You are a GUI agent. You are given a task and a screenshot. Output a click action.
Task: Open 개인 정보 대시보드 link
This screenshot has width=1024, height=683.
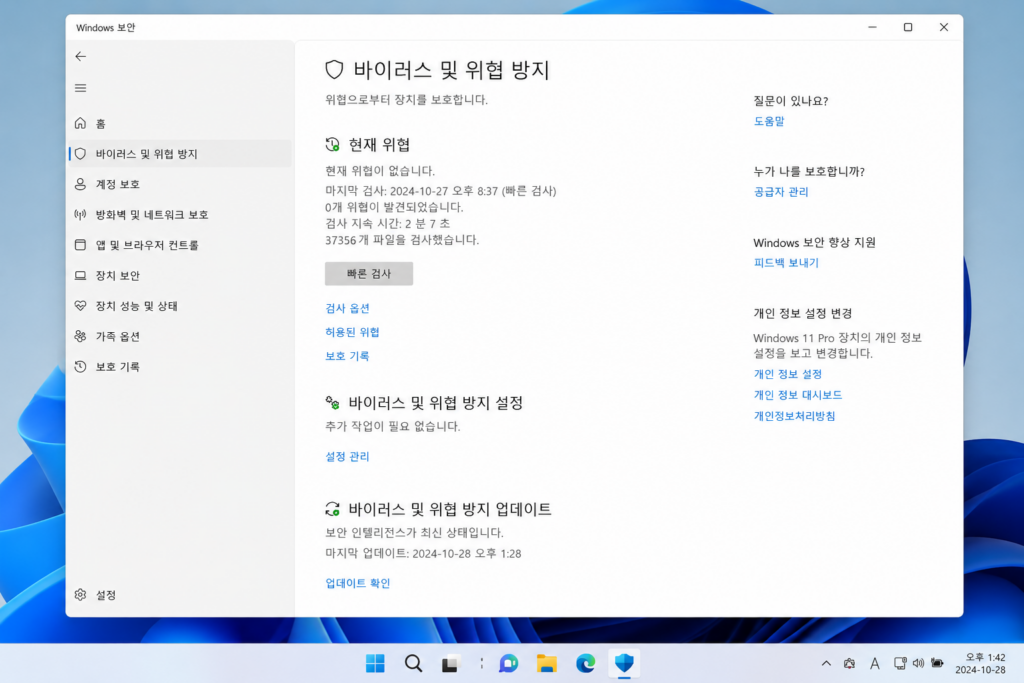(798, 395)
